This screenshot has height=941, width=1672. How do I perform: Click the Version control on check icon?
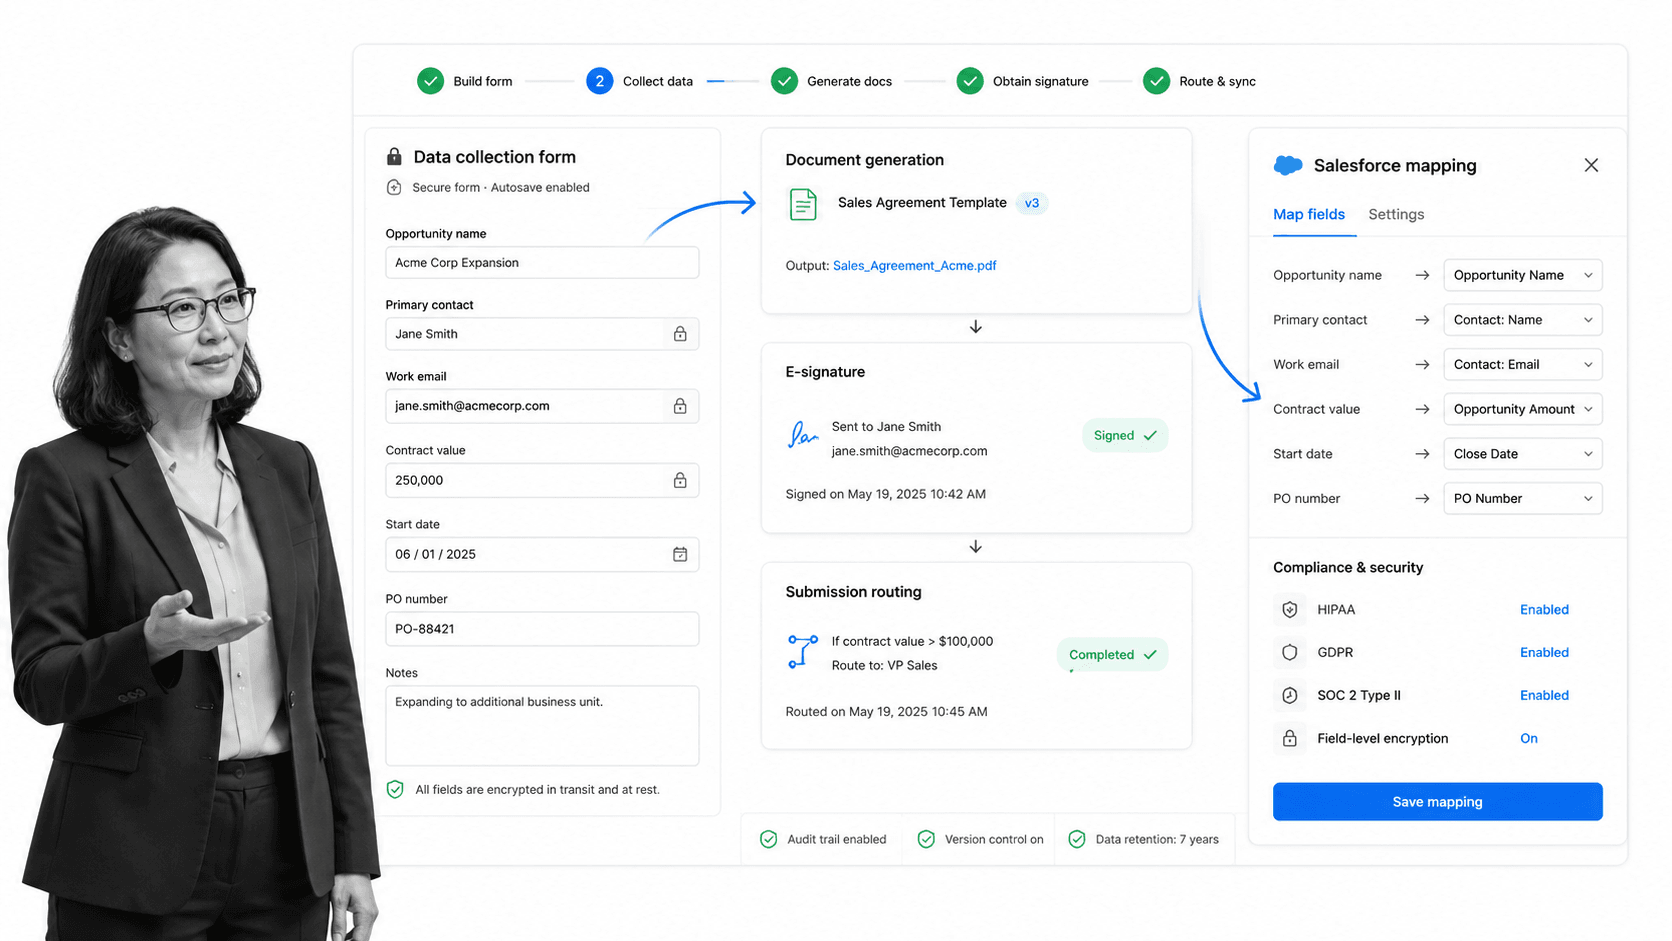click(x=926, y=839)
